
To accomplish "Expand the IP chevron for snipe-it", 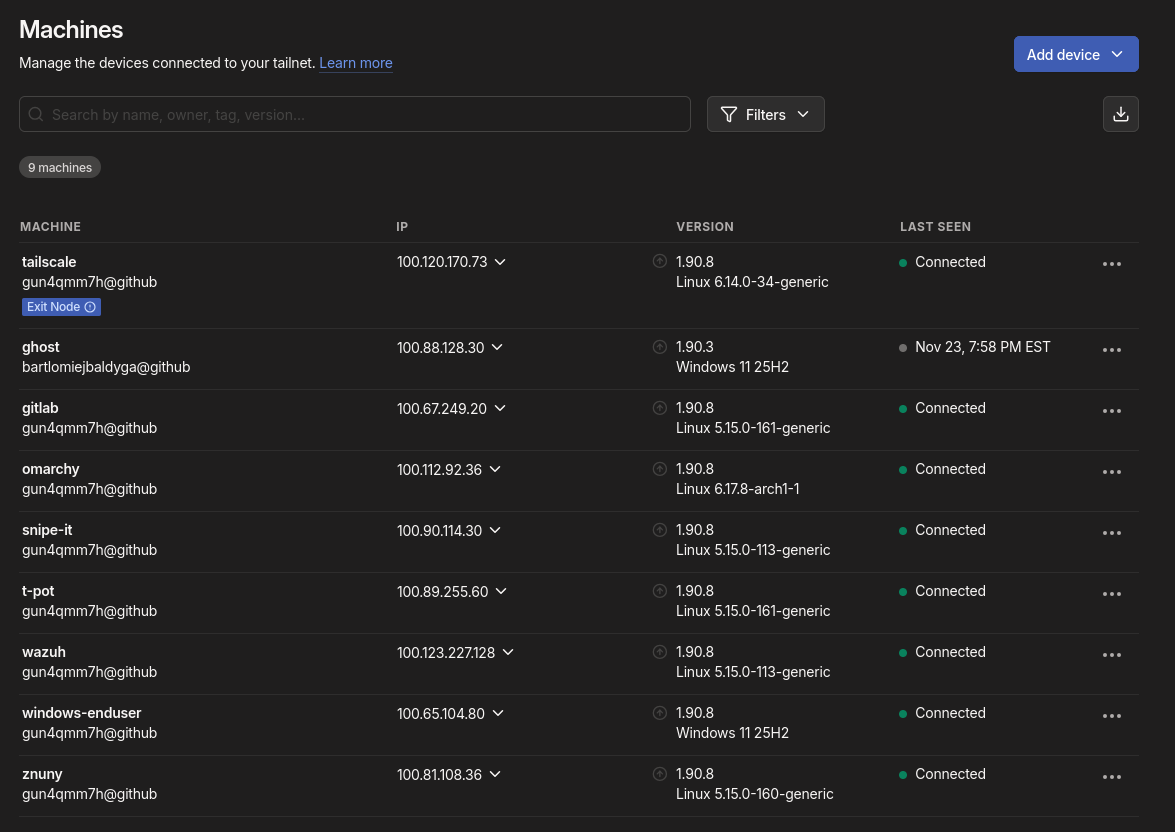I will point(495,530).
